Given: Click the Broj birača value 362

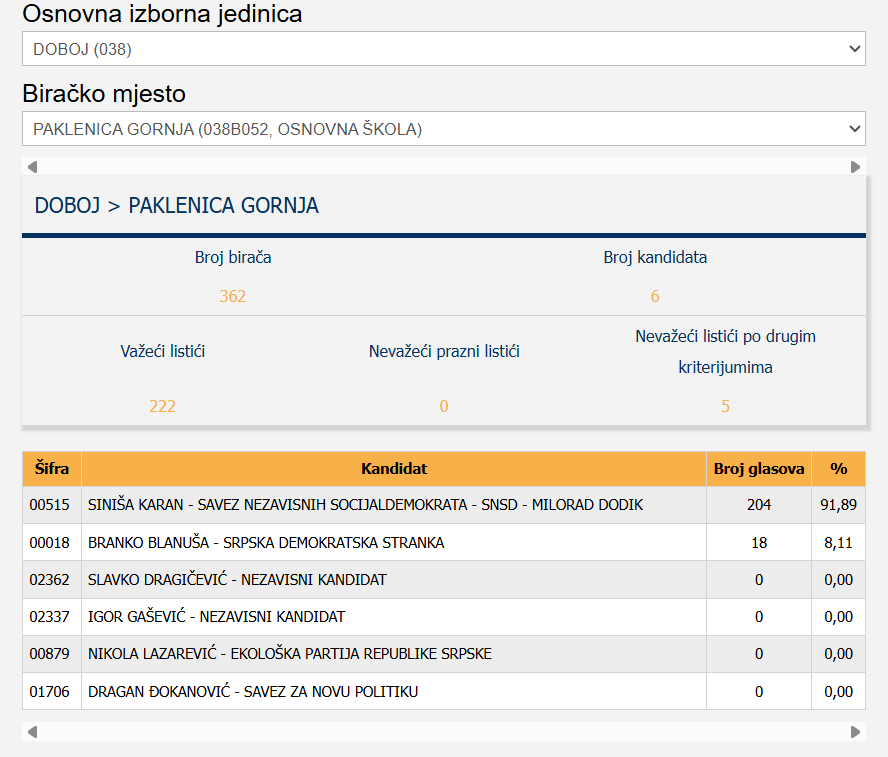Looking at the screenshot, I should pyautogui.click(x=232, y=296).
